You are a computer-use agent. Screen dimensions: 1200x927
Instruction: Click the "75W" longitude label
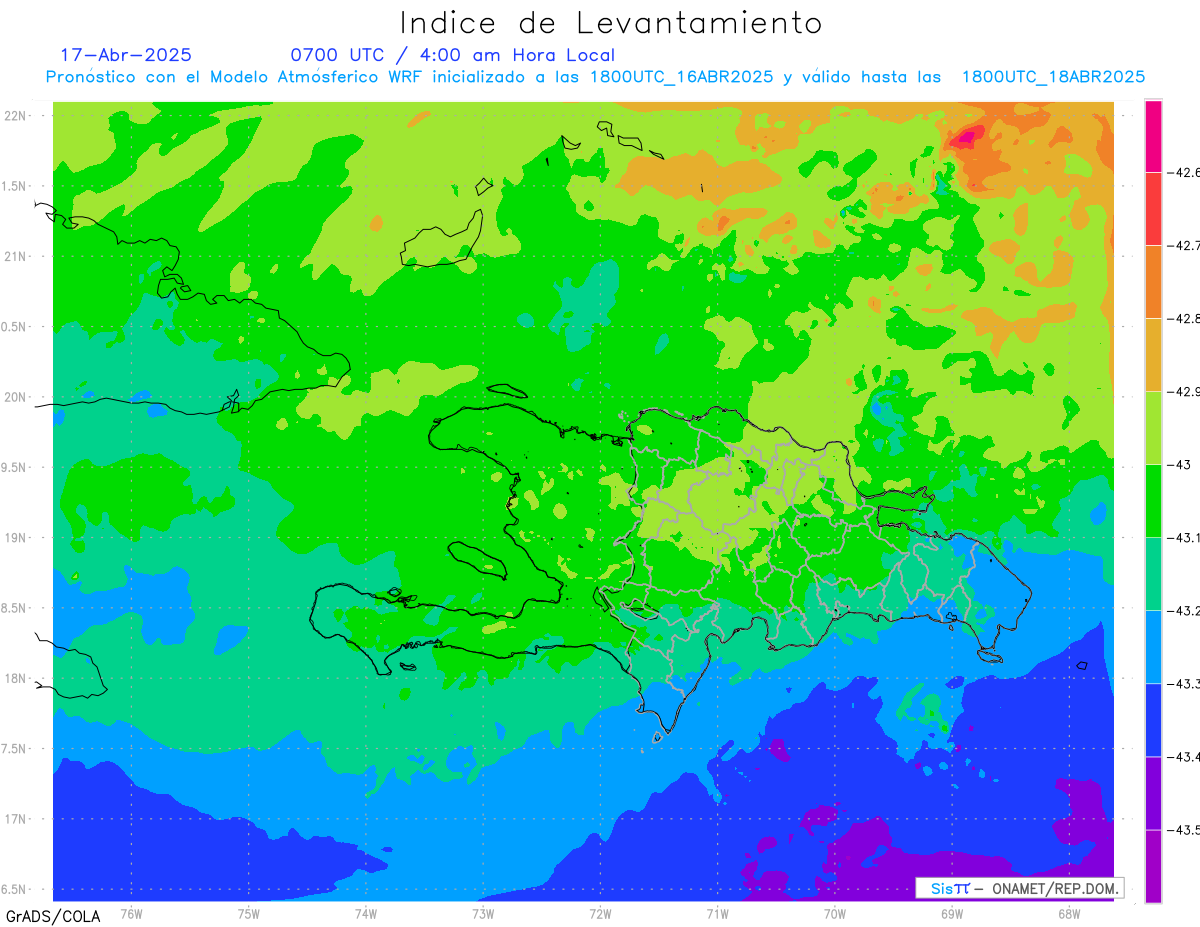[248, 913]
